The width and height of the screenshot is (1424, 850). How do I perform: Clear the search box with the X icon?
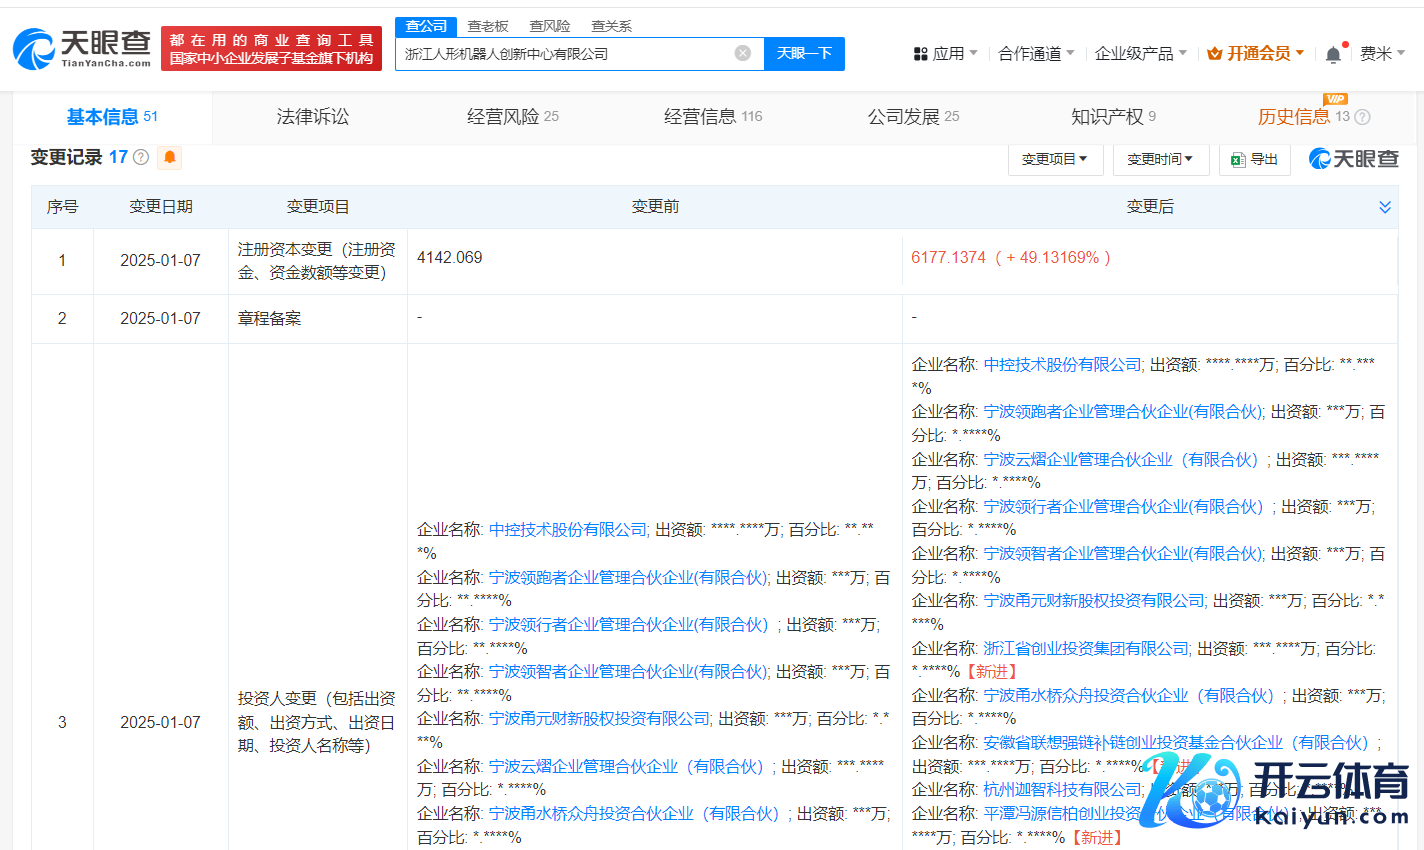(x=742, y=53)
